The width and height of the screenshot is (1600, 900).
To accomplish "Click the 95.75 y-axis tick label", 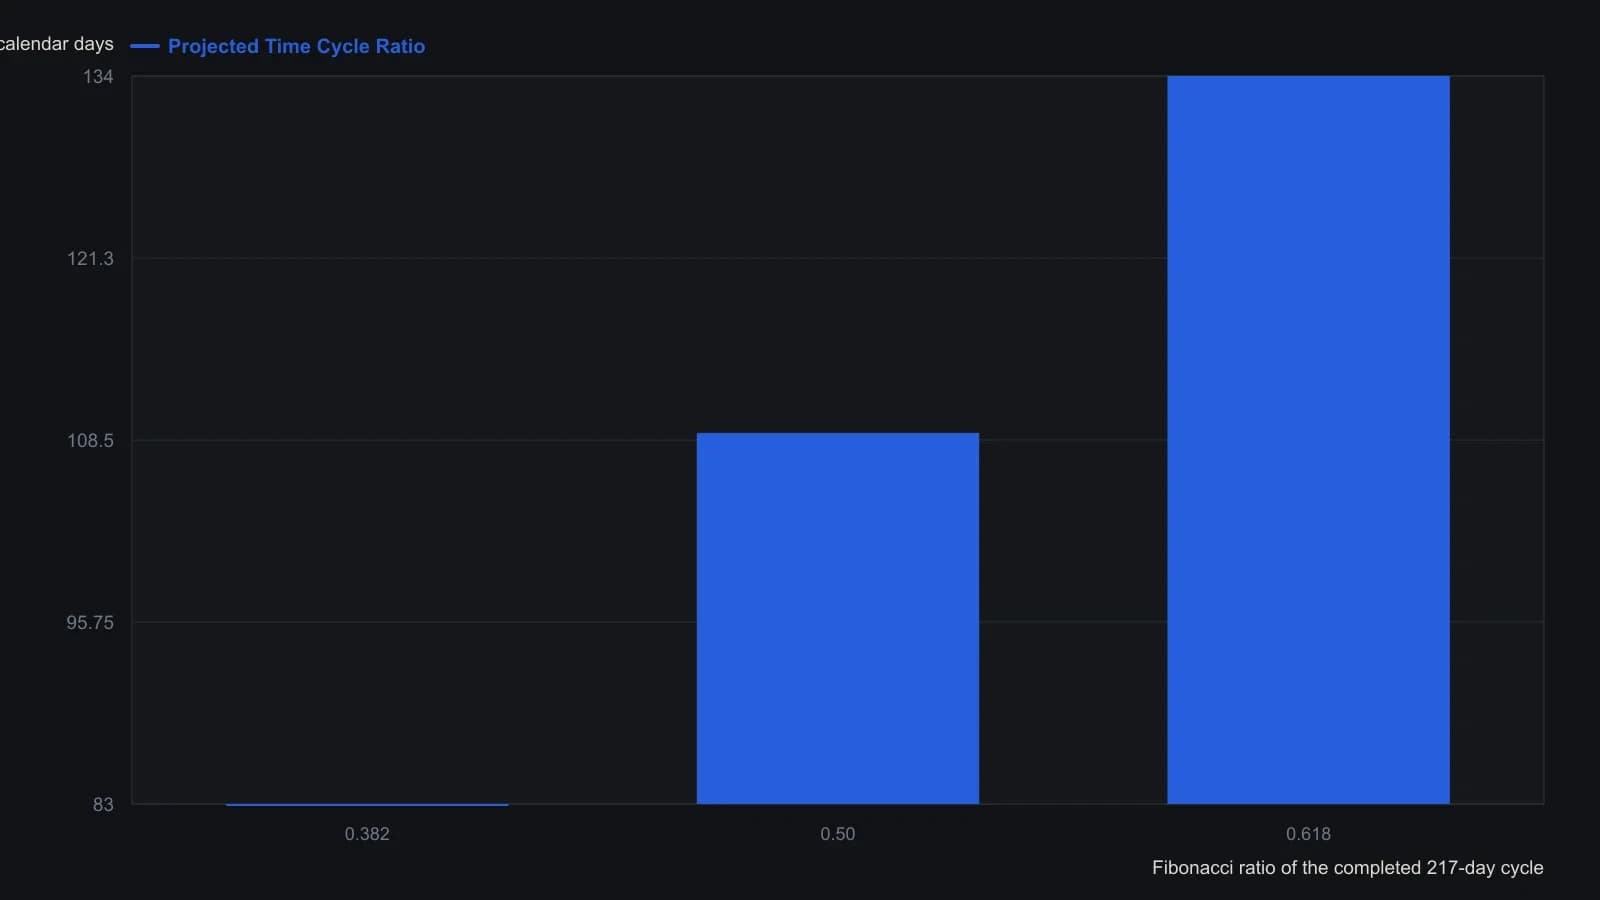I will (90, 623).
